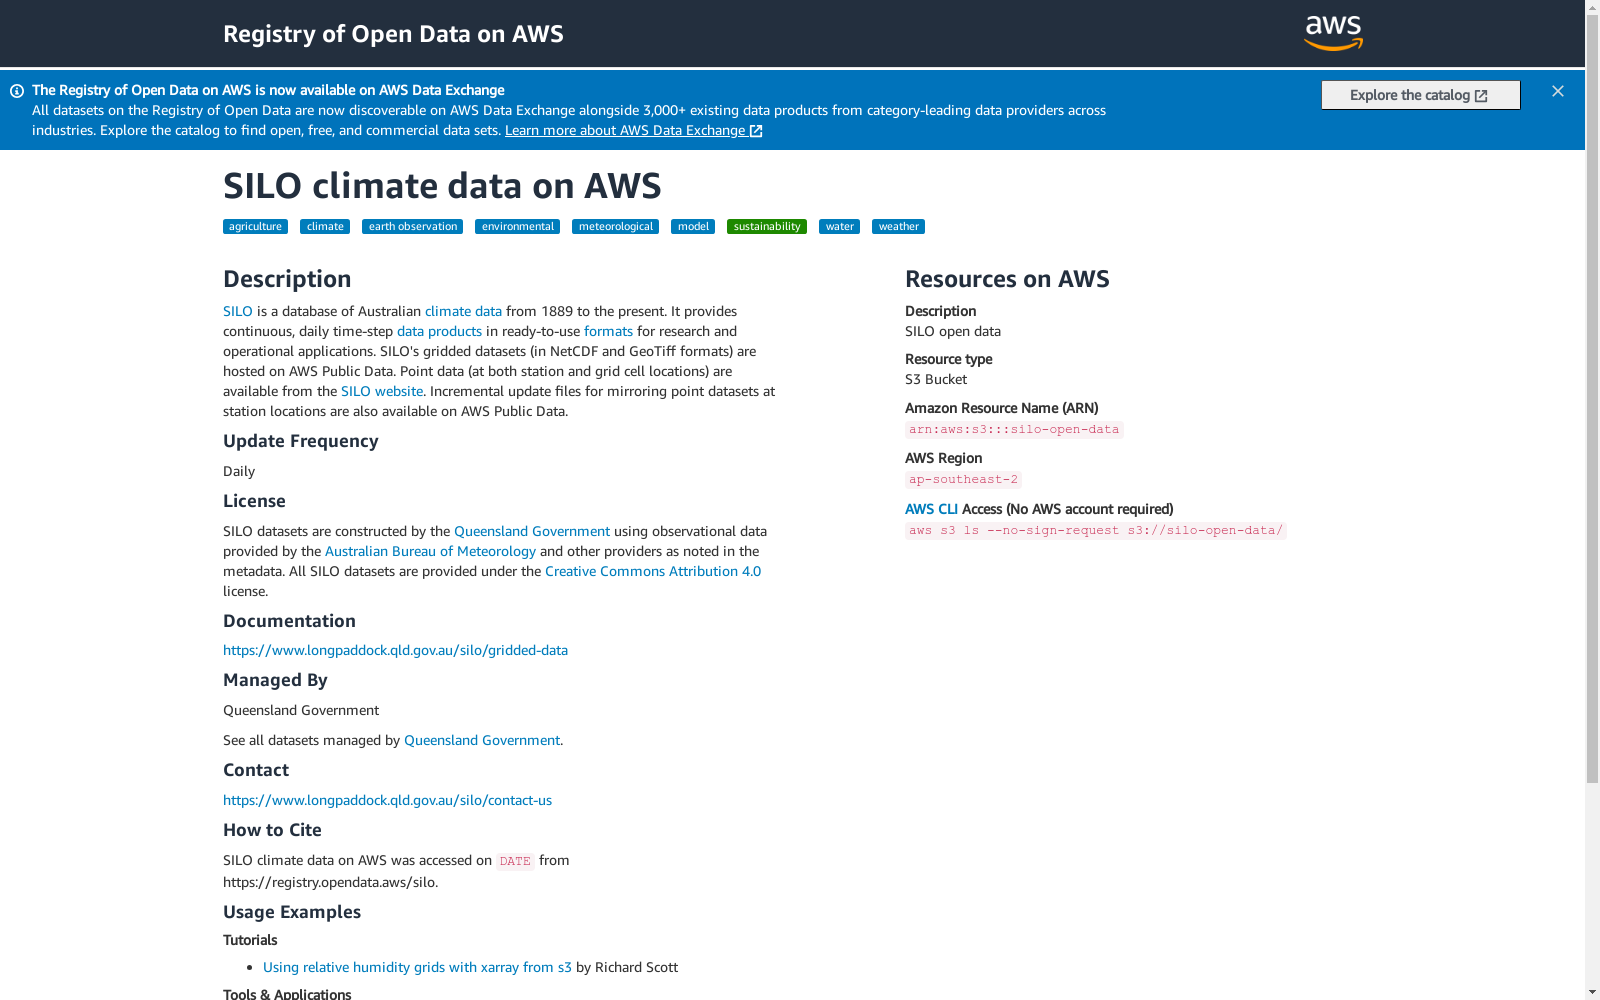Click the SILO open data description value
Image resolution: width=1600 pixels, height=1000 pixels.
point(953,331)
